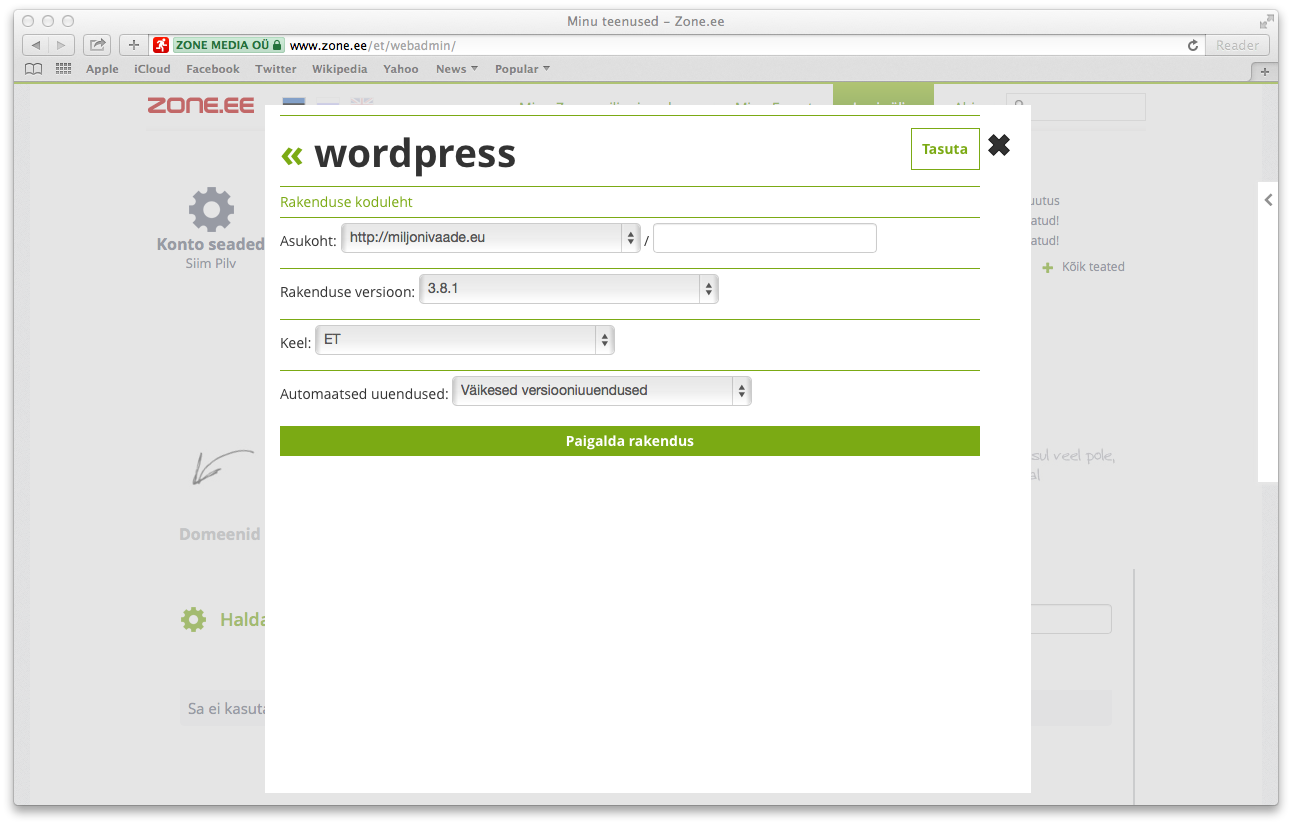This screenshot has width=1292, height=825.
Task: Open the Facebook bookmark
Action: pyautogui.click(x=213, y=69)
